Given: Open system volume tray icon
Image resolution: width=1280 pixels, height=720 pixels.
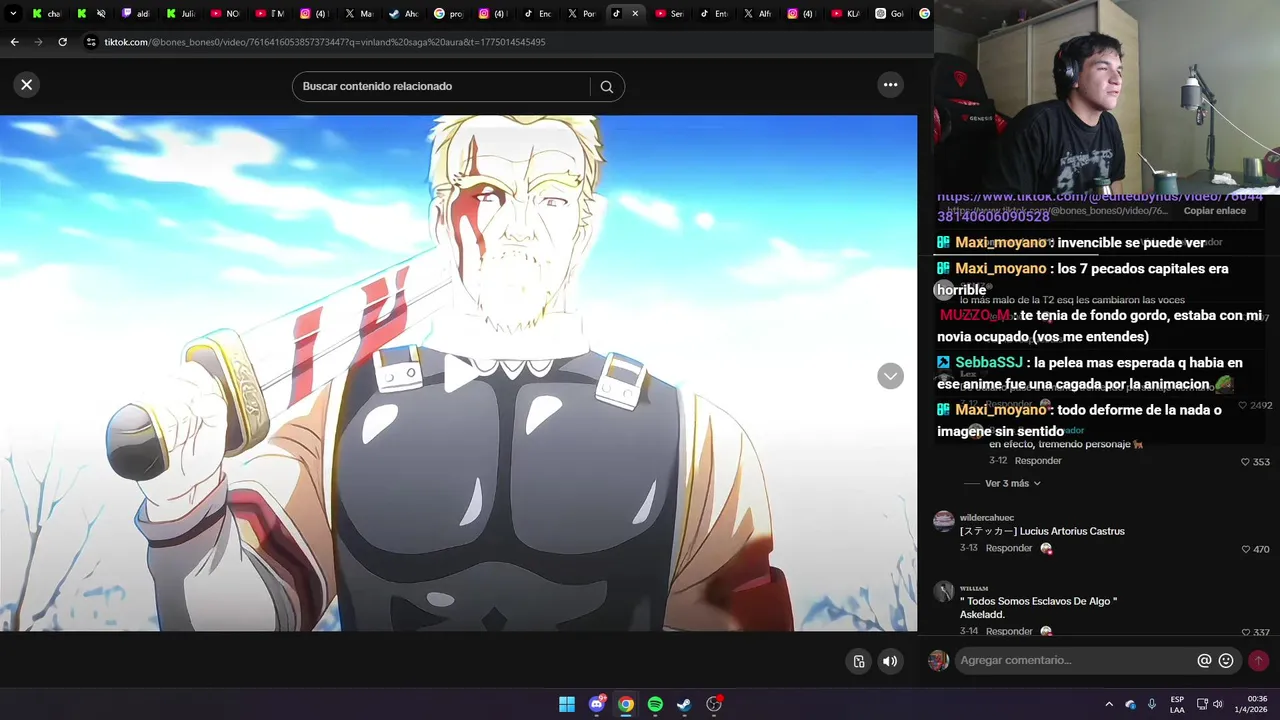Looking at the screenshot, I should click(1218, 704).
